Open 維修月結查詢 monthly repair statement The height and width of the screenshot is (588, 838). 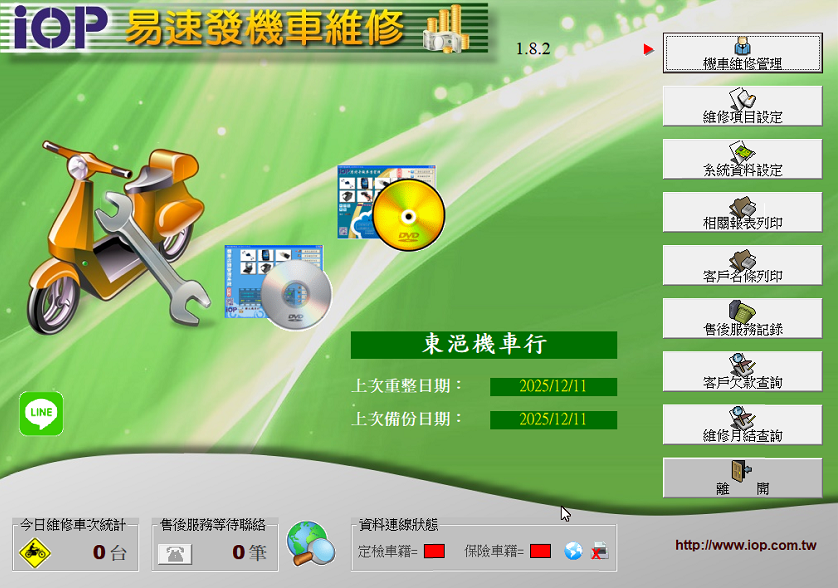[x=742, y=424]
